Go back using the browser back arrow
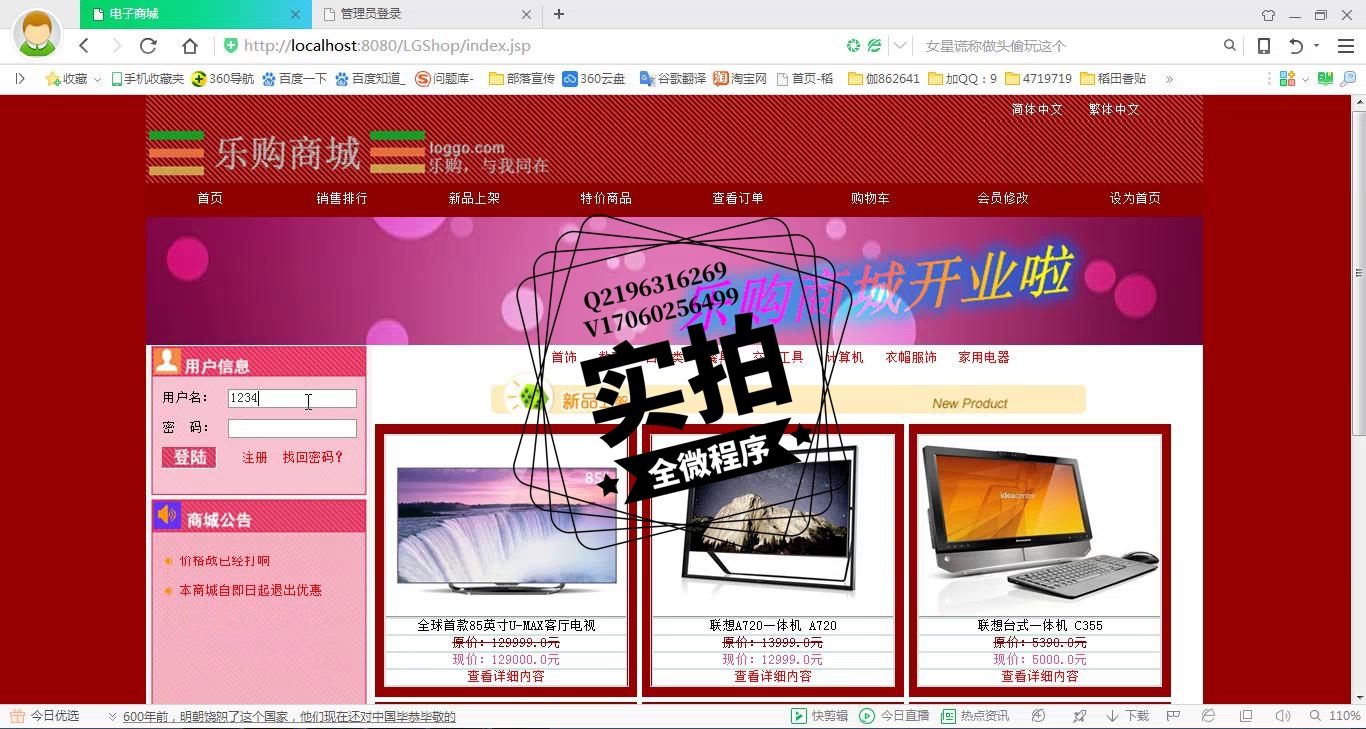 84,46
